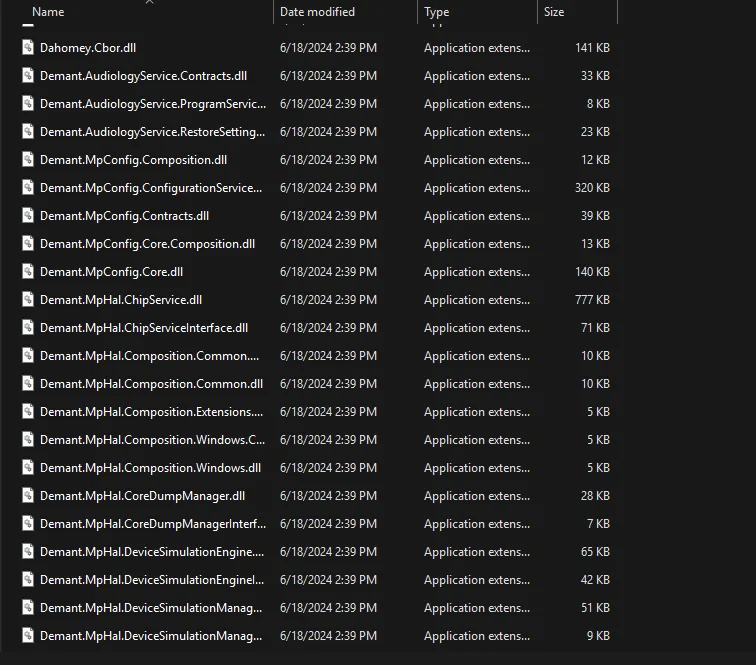The height and width of the screenshot is (665, 756).
Task: Select the icon of Demant.MpHal.ChipService.dll
Action: pos(28,299)
